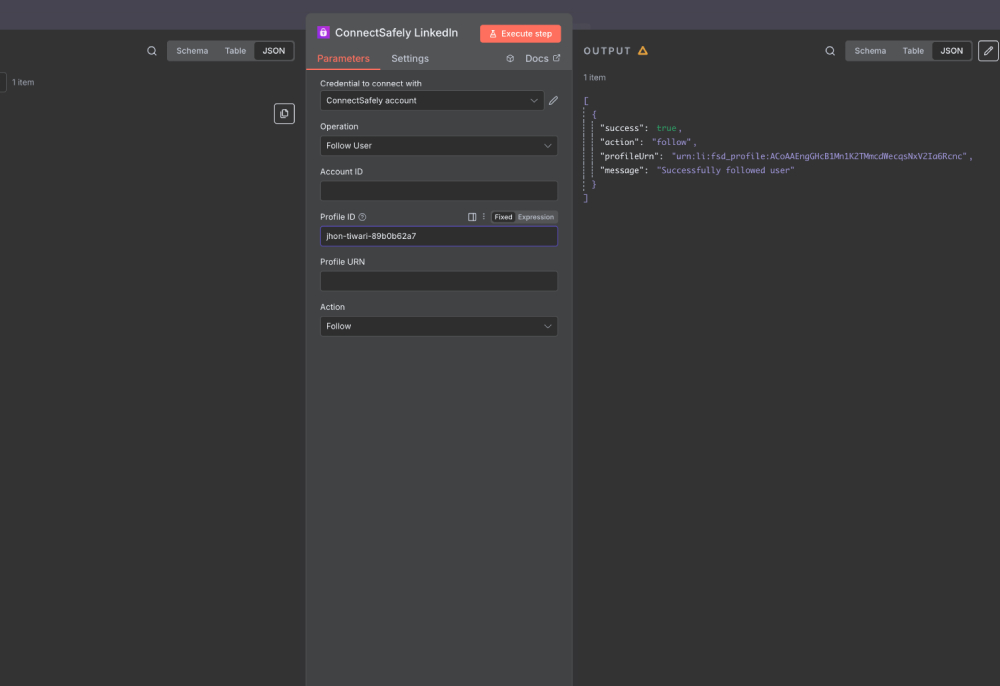Click the ConnectSafely LinkedIn node icon

322,32
